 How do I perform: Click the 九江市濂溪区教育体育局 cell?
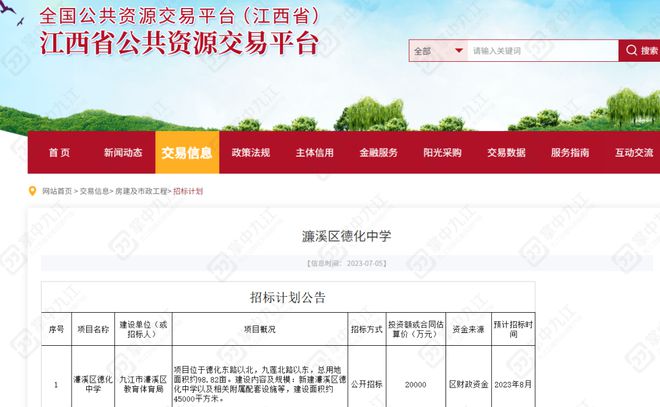[x=143, y=384]
